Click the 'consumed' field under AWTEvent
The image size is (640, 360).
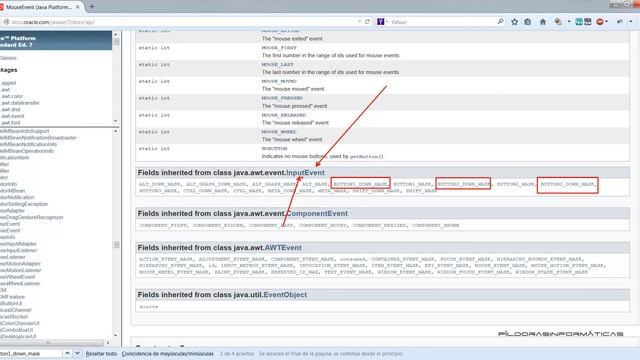[x=353, y=259]
